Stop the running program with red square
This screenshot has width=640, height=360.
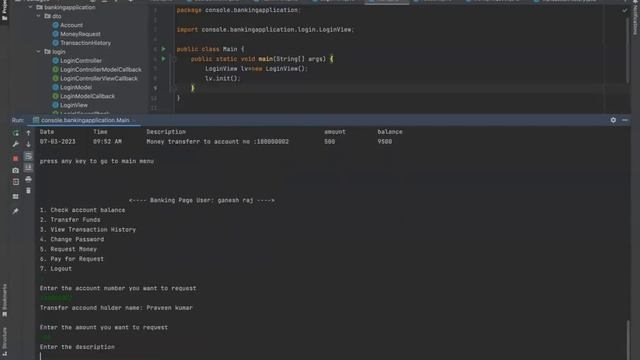pyautogui.click(x=16, y=158)
